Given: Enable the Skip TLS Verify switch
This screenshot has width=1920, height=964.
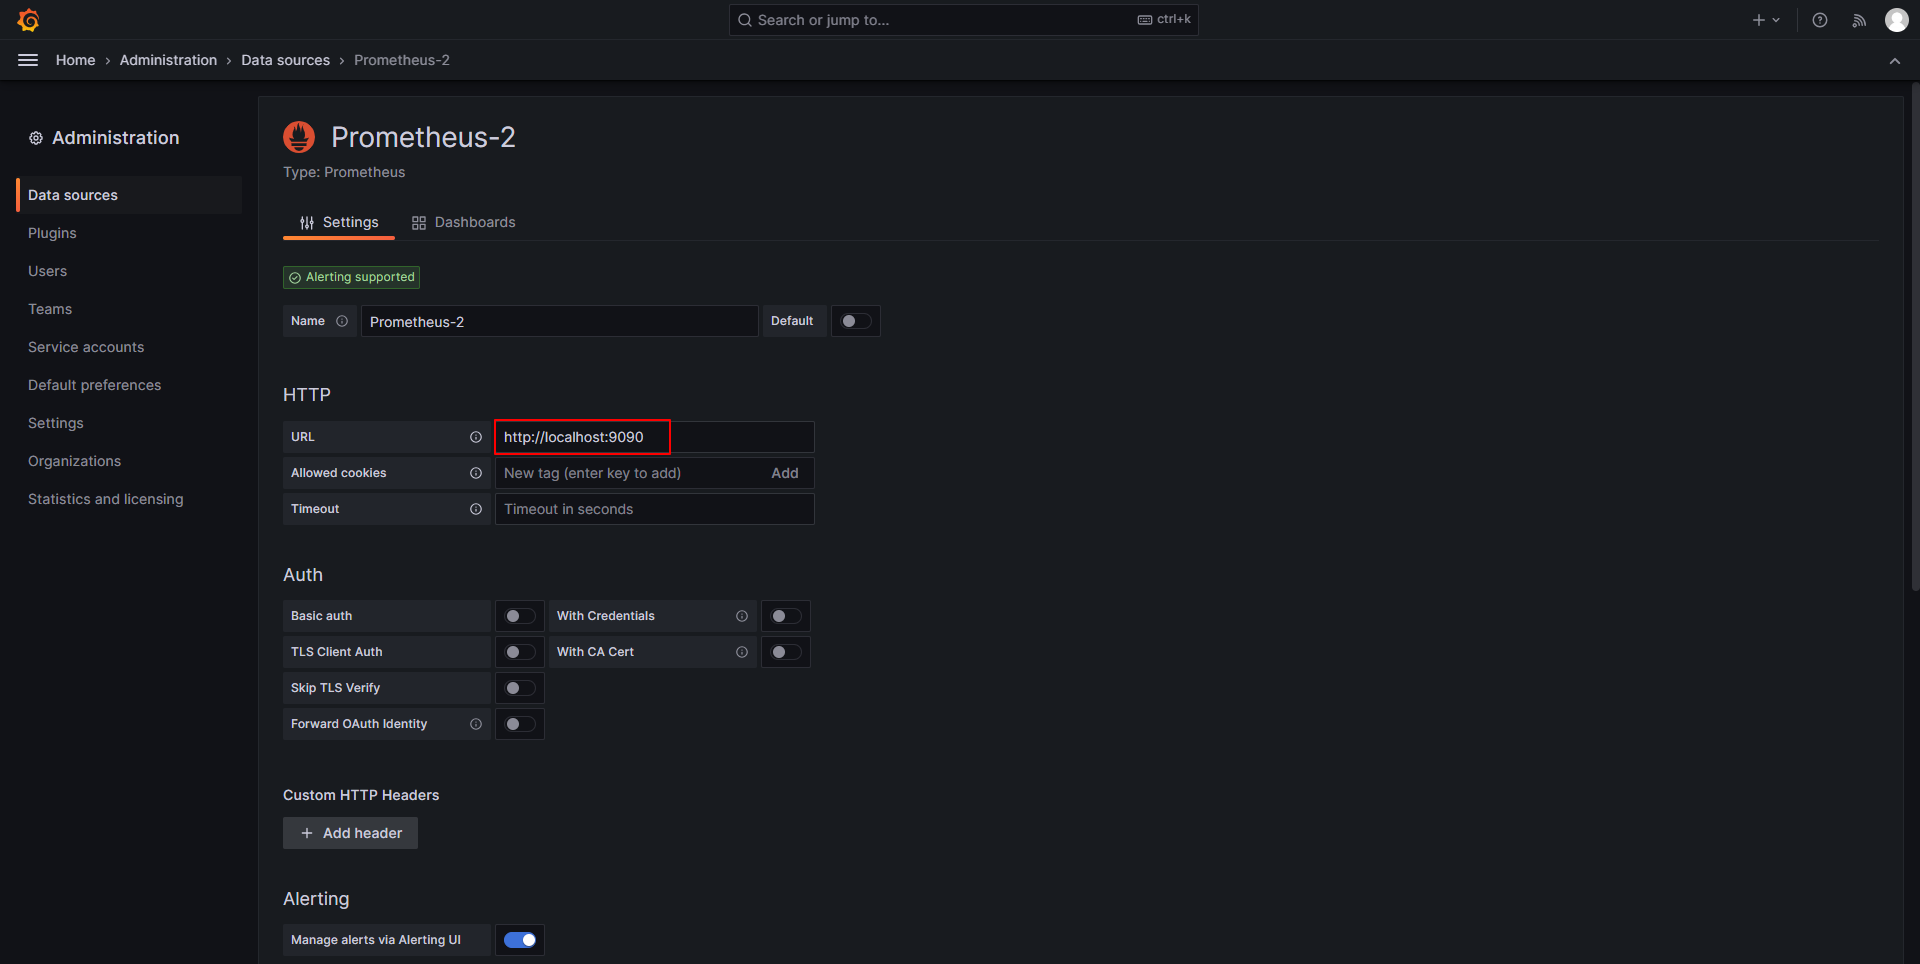Looking at the screenshot, I should click(520, 688).
